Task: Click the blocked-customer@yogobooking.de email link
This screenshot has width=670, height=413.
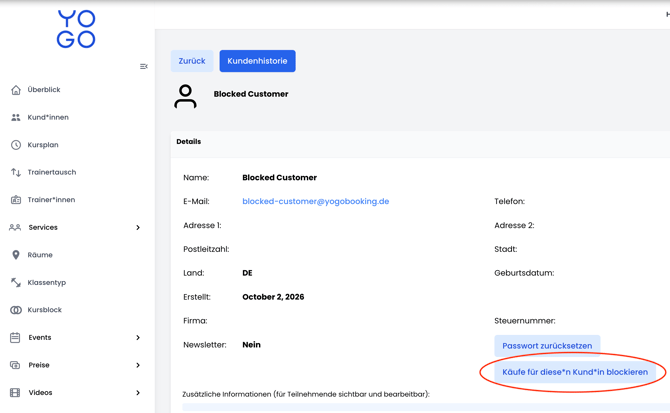Action: (315, 201)
